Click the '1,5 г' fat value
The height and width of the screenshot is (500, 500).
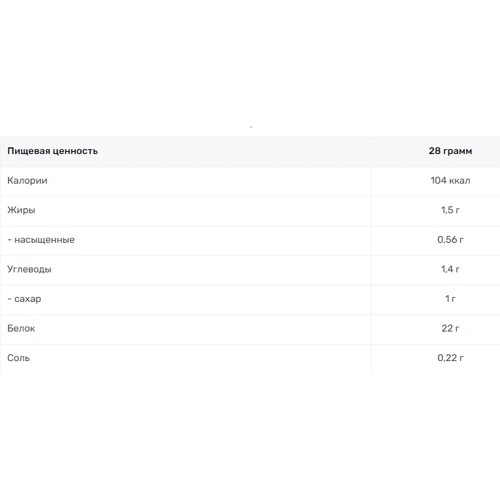coord(450,210)
